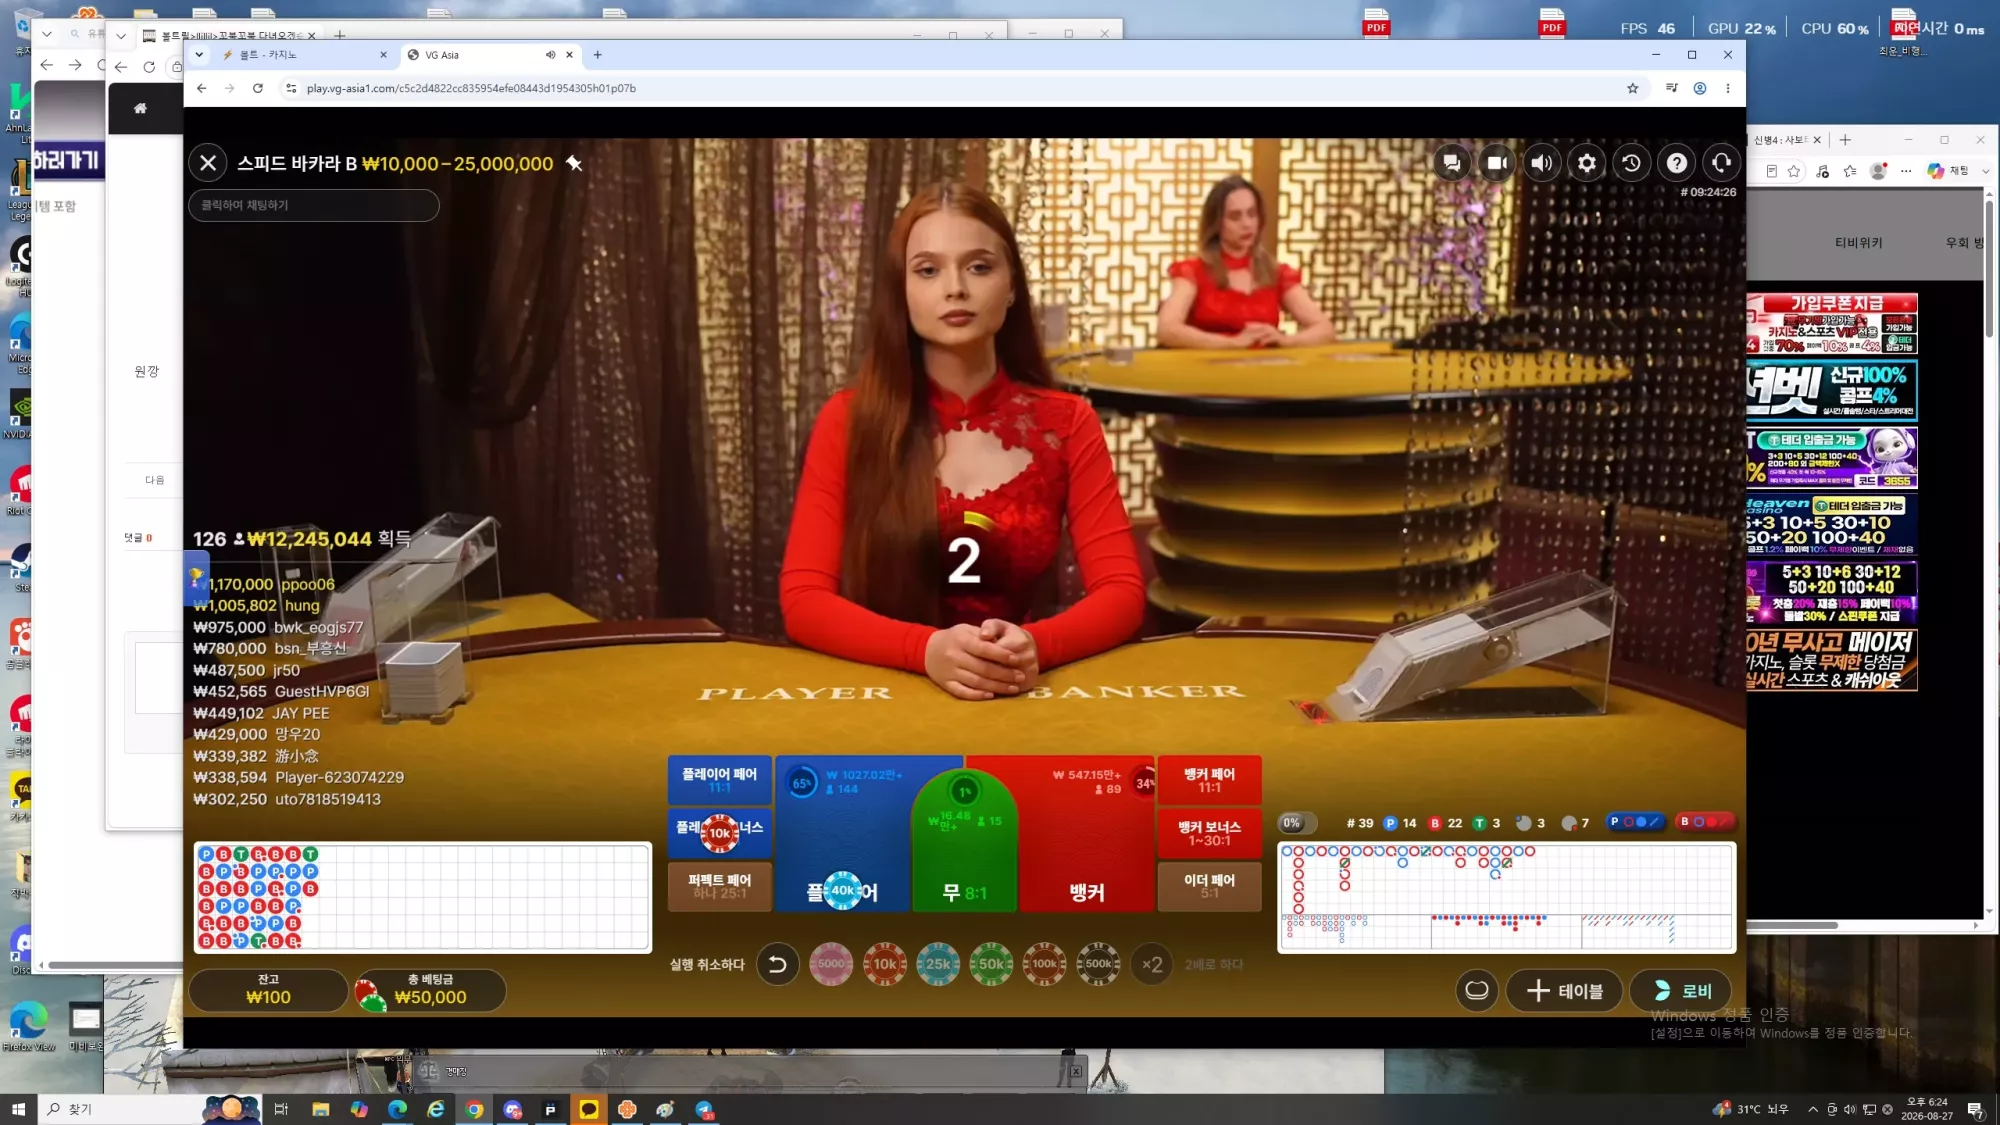Viewport: 2000px width, 1125px height.
Task: Bet on the 플레이어 보너스 spot
Action: tap(719, 833)
